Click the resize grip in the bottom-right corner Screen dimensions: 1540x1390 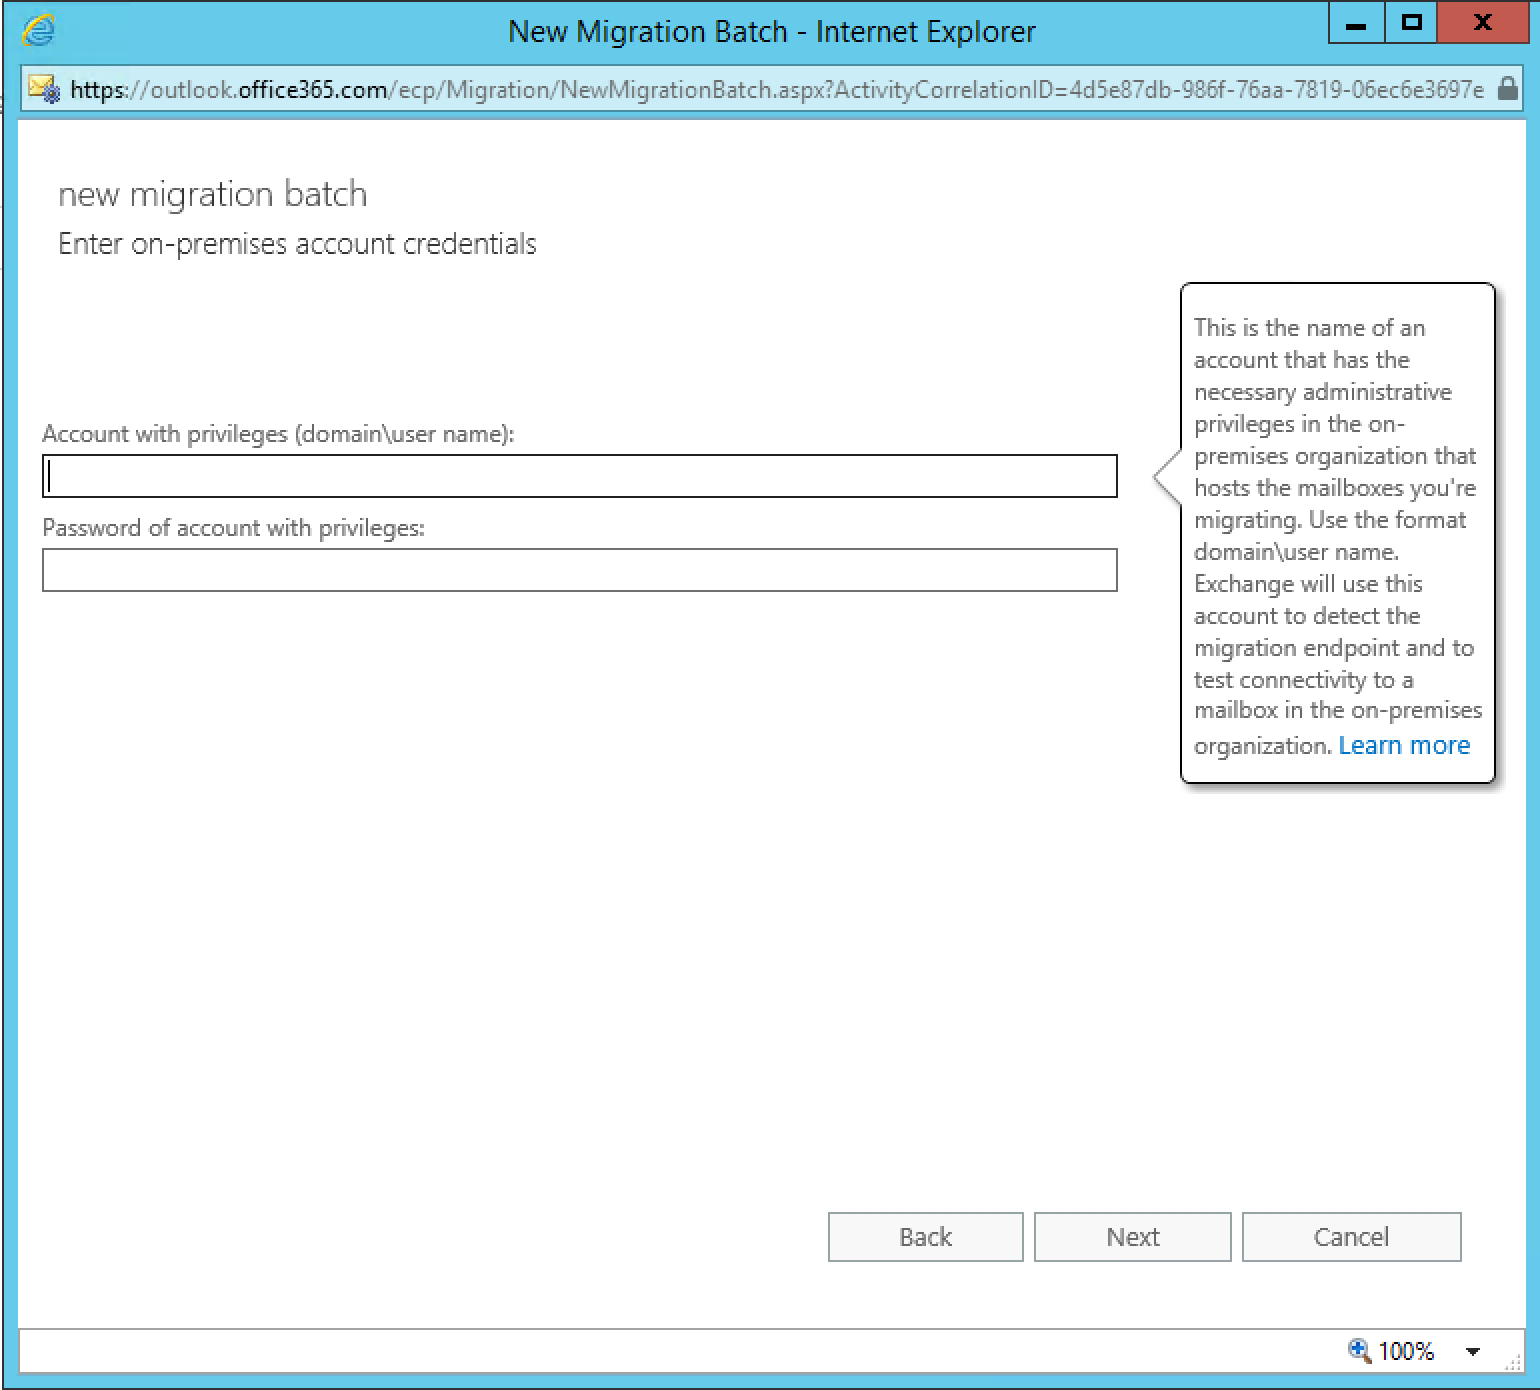click(1514, 1364)
